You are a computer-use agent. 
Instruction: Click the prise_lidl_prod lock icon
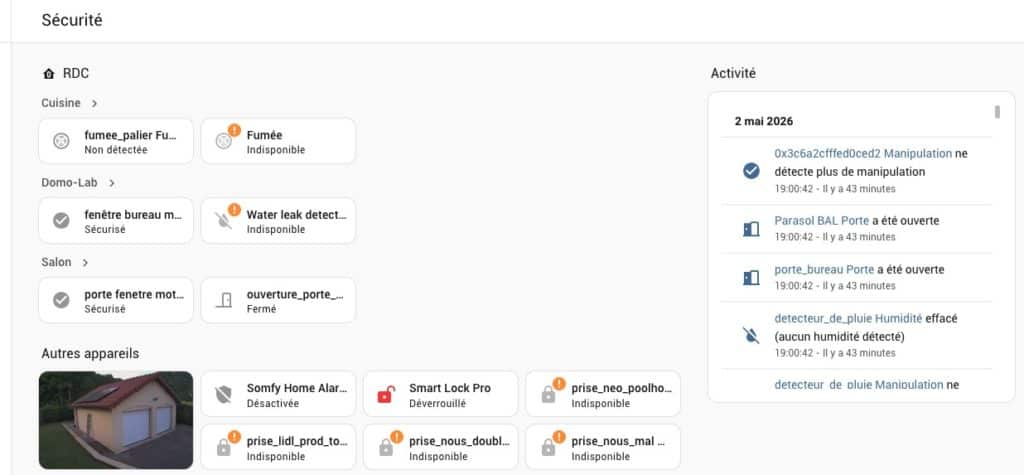223,448
